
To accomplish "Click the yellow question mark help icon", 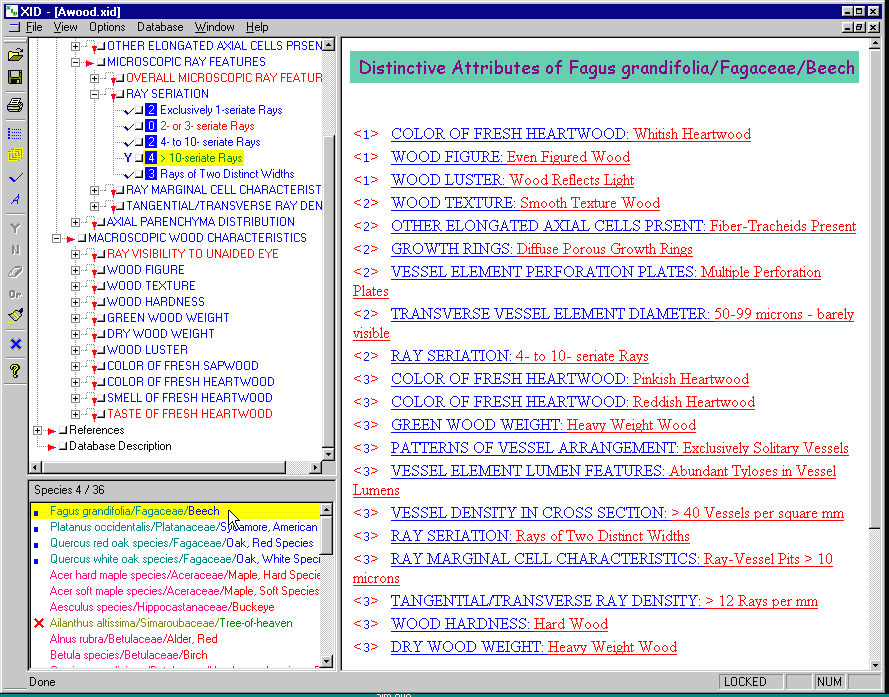I will [x=15, y=371].
